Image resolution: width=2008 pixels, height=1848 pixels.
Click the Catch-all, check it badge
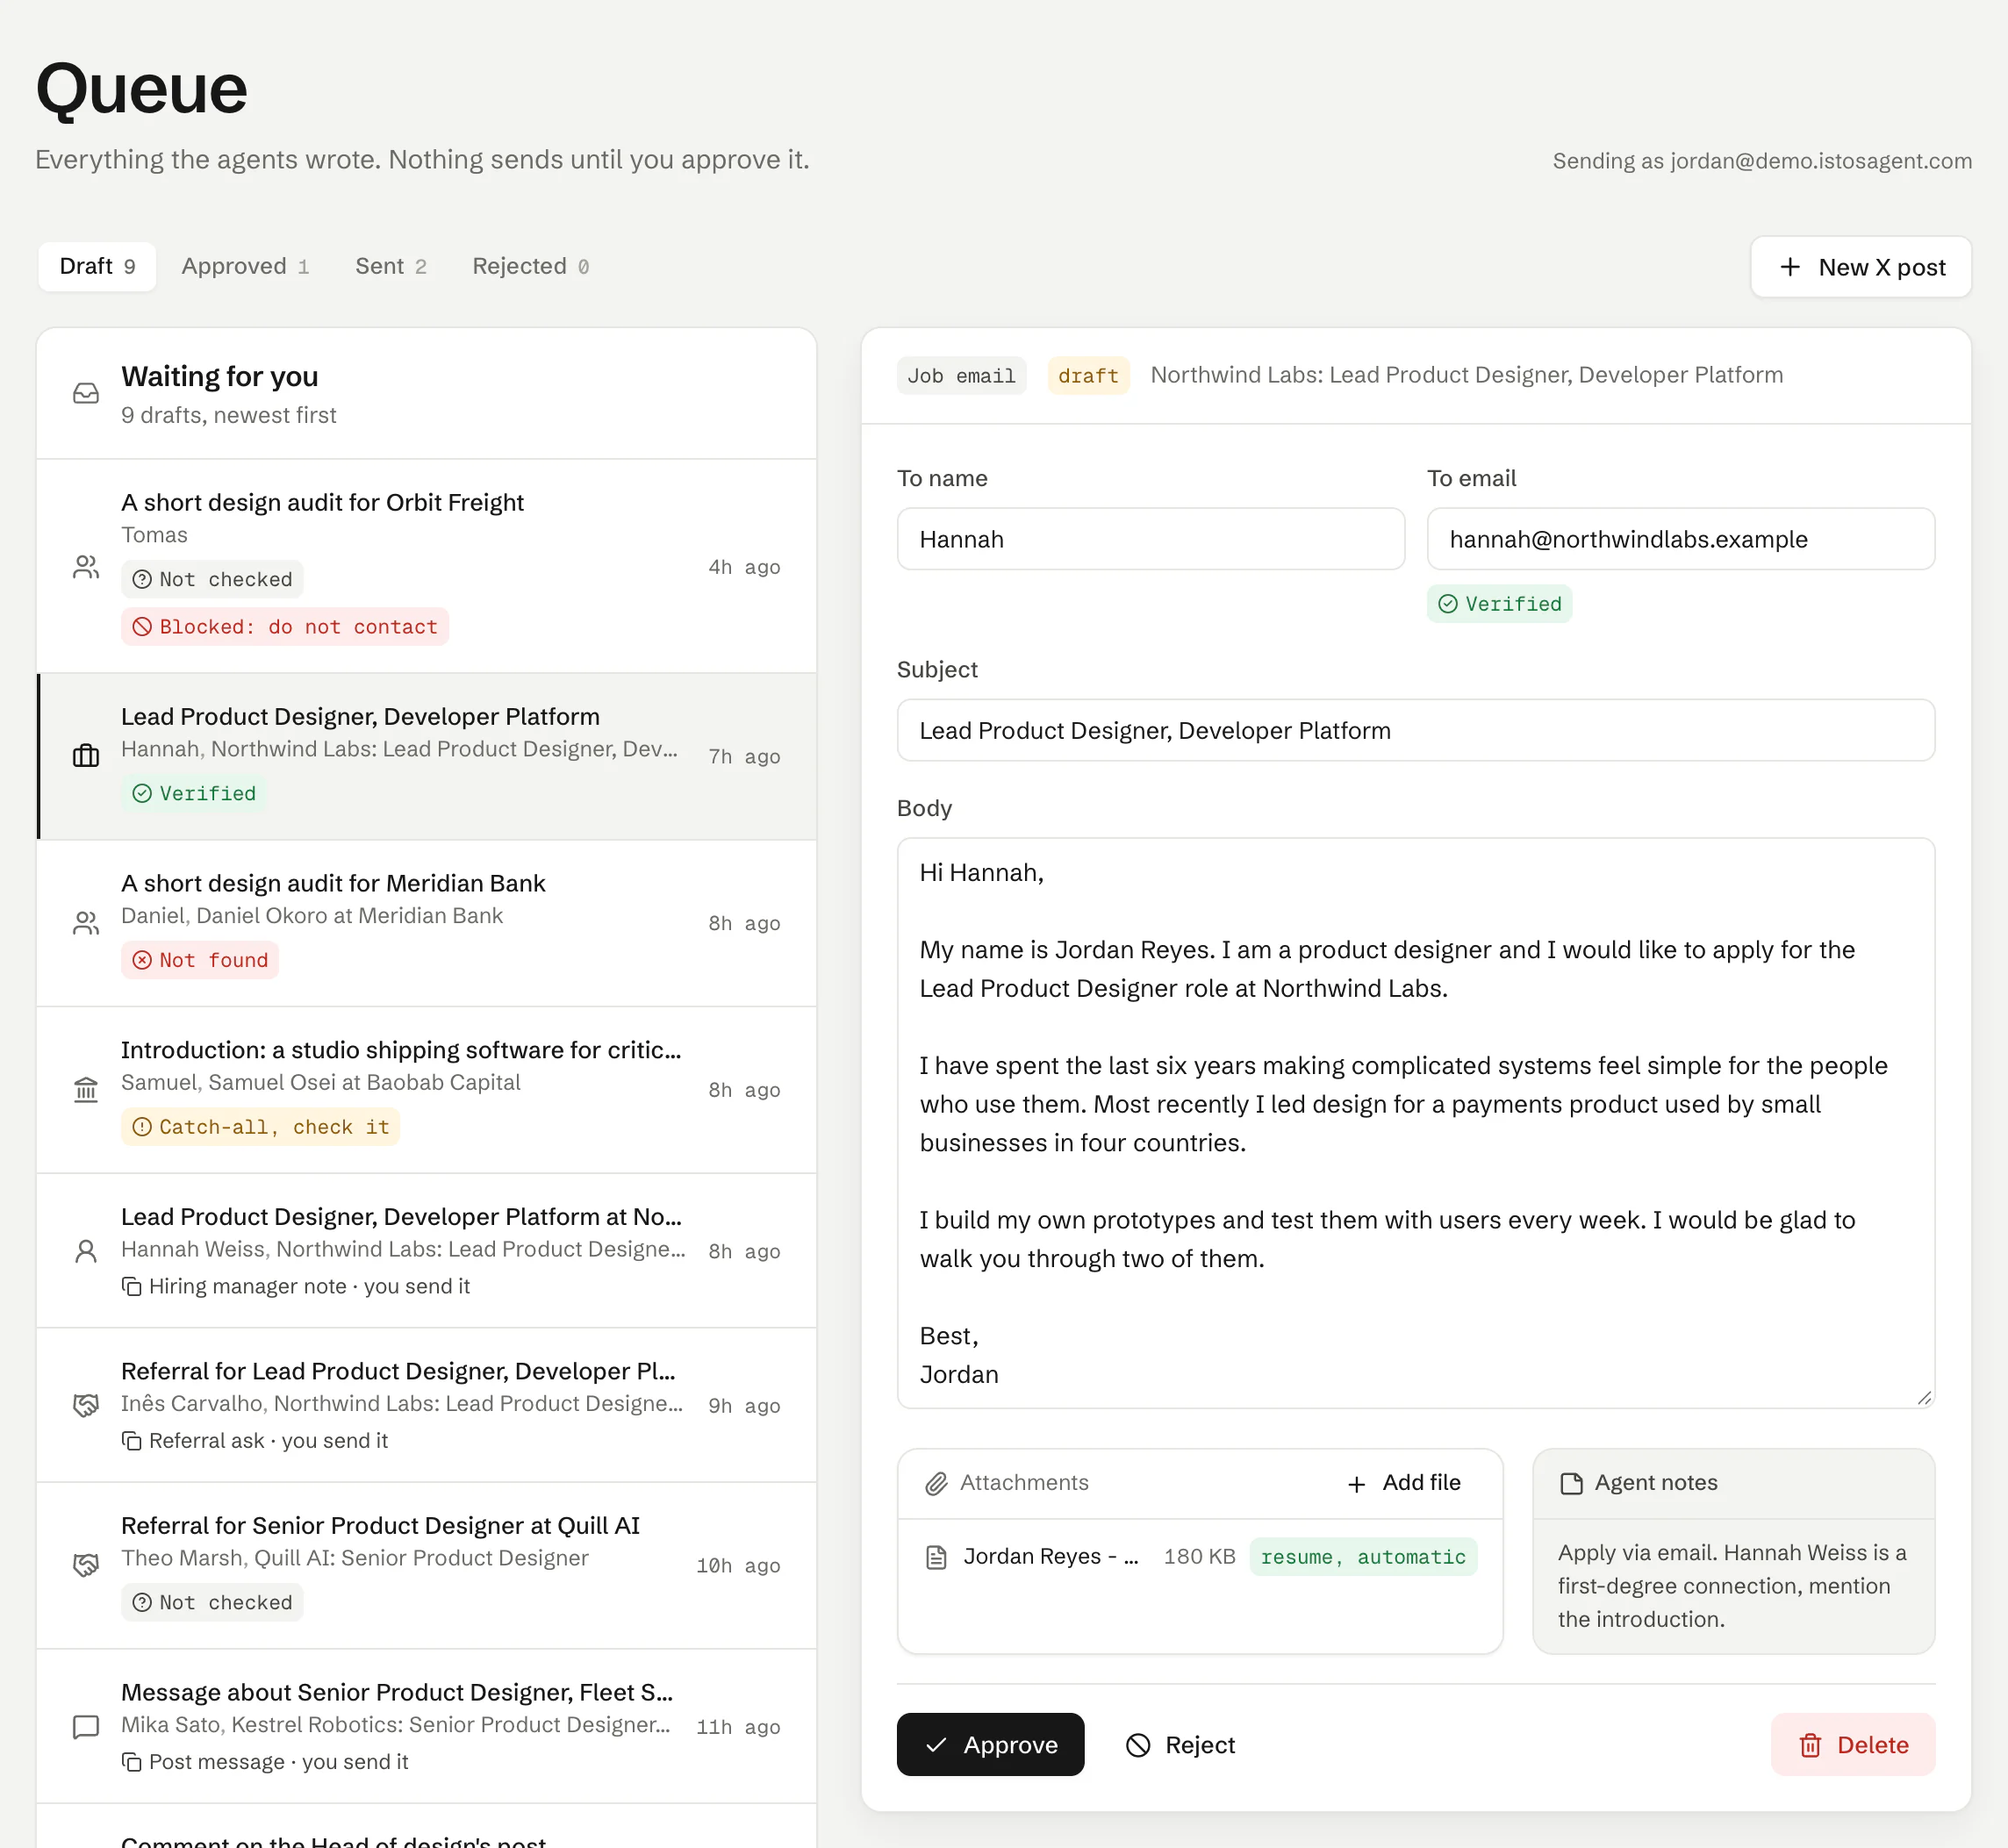tap(260, 1127)
